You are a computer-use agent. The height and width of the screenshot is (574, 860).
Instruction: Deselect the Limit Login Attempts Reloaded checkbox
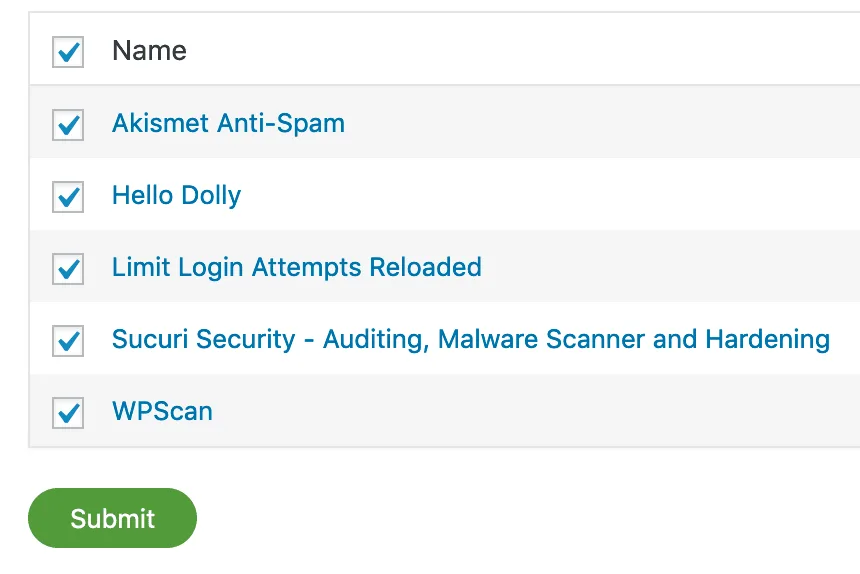pos(68,268)
